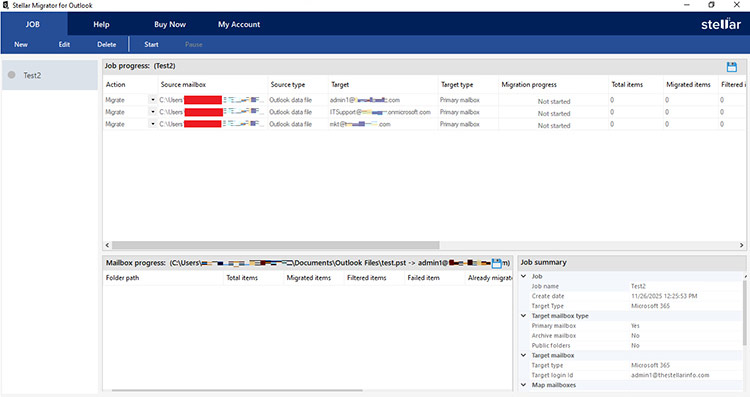The width and height of the screenshot is (750, 397).
Task: Click the Primary mailbox Yes value
Action: 635,326
